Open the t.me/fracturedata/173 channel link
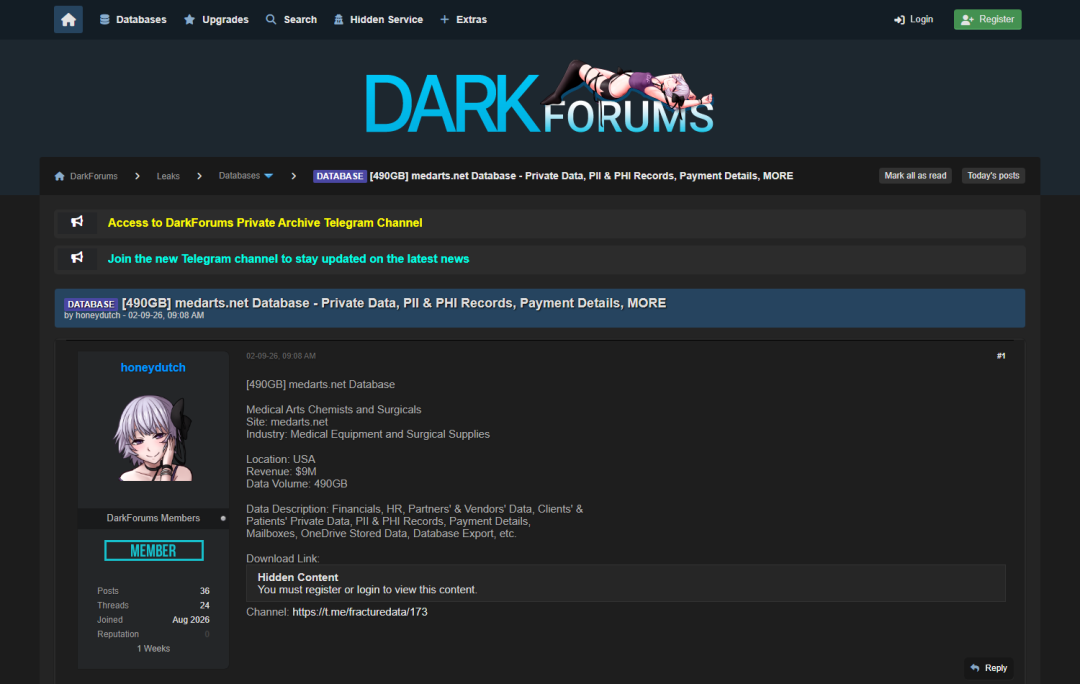 [360, 612]
